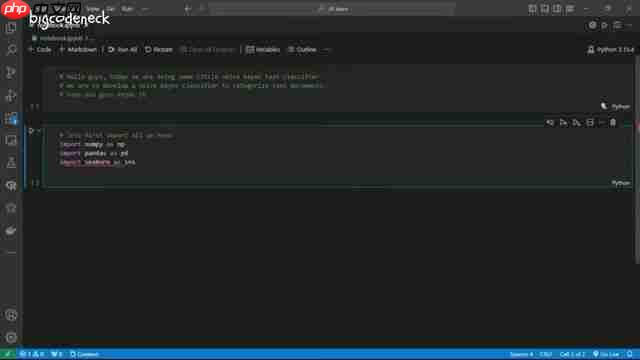Click inside the import pandas line

point(94,153)
